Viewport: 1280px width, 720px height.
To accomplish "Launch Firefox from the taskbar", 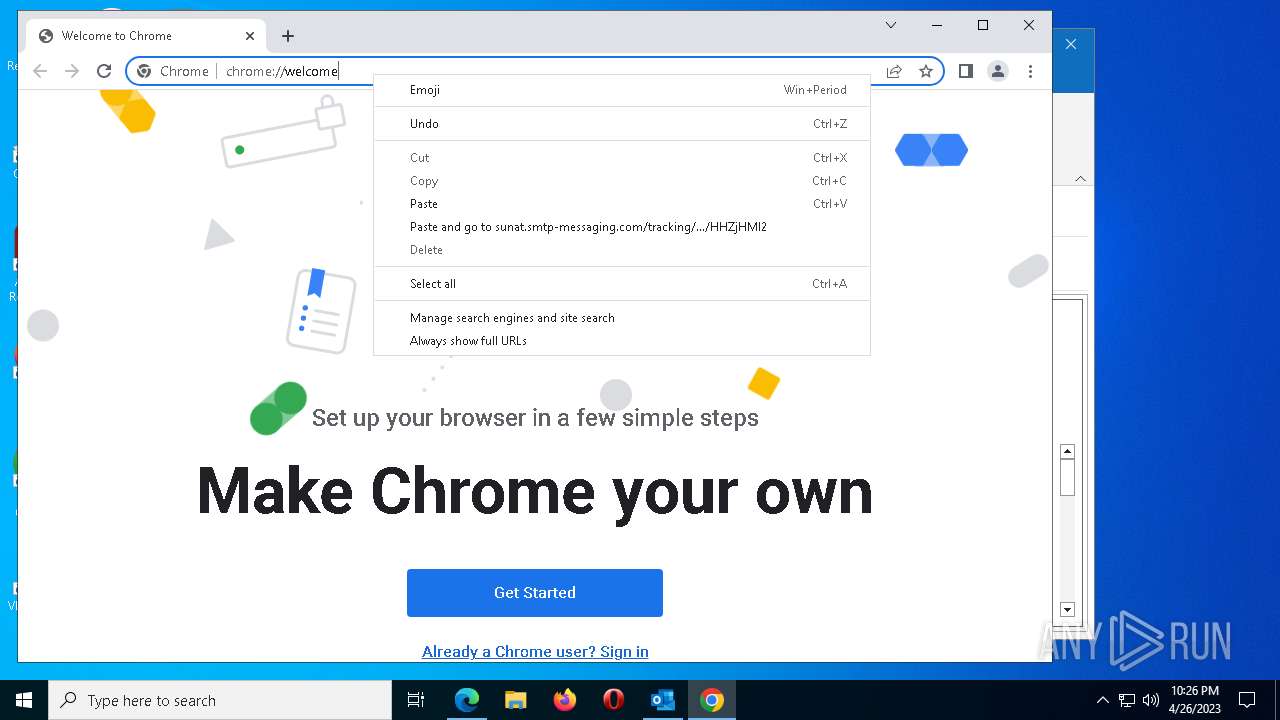I will (565, 700).
